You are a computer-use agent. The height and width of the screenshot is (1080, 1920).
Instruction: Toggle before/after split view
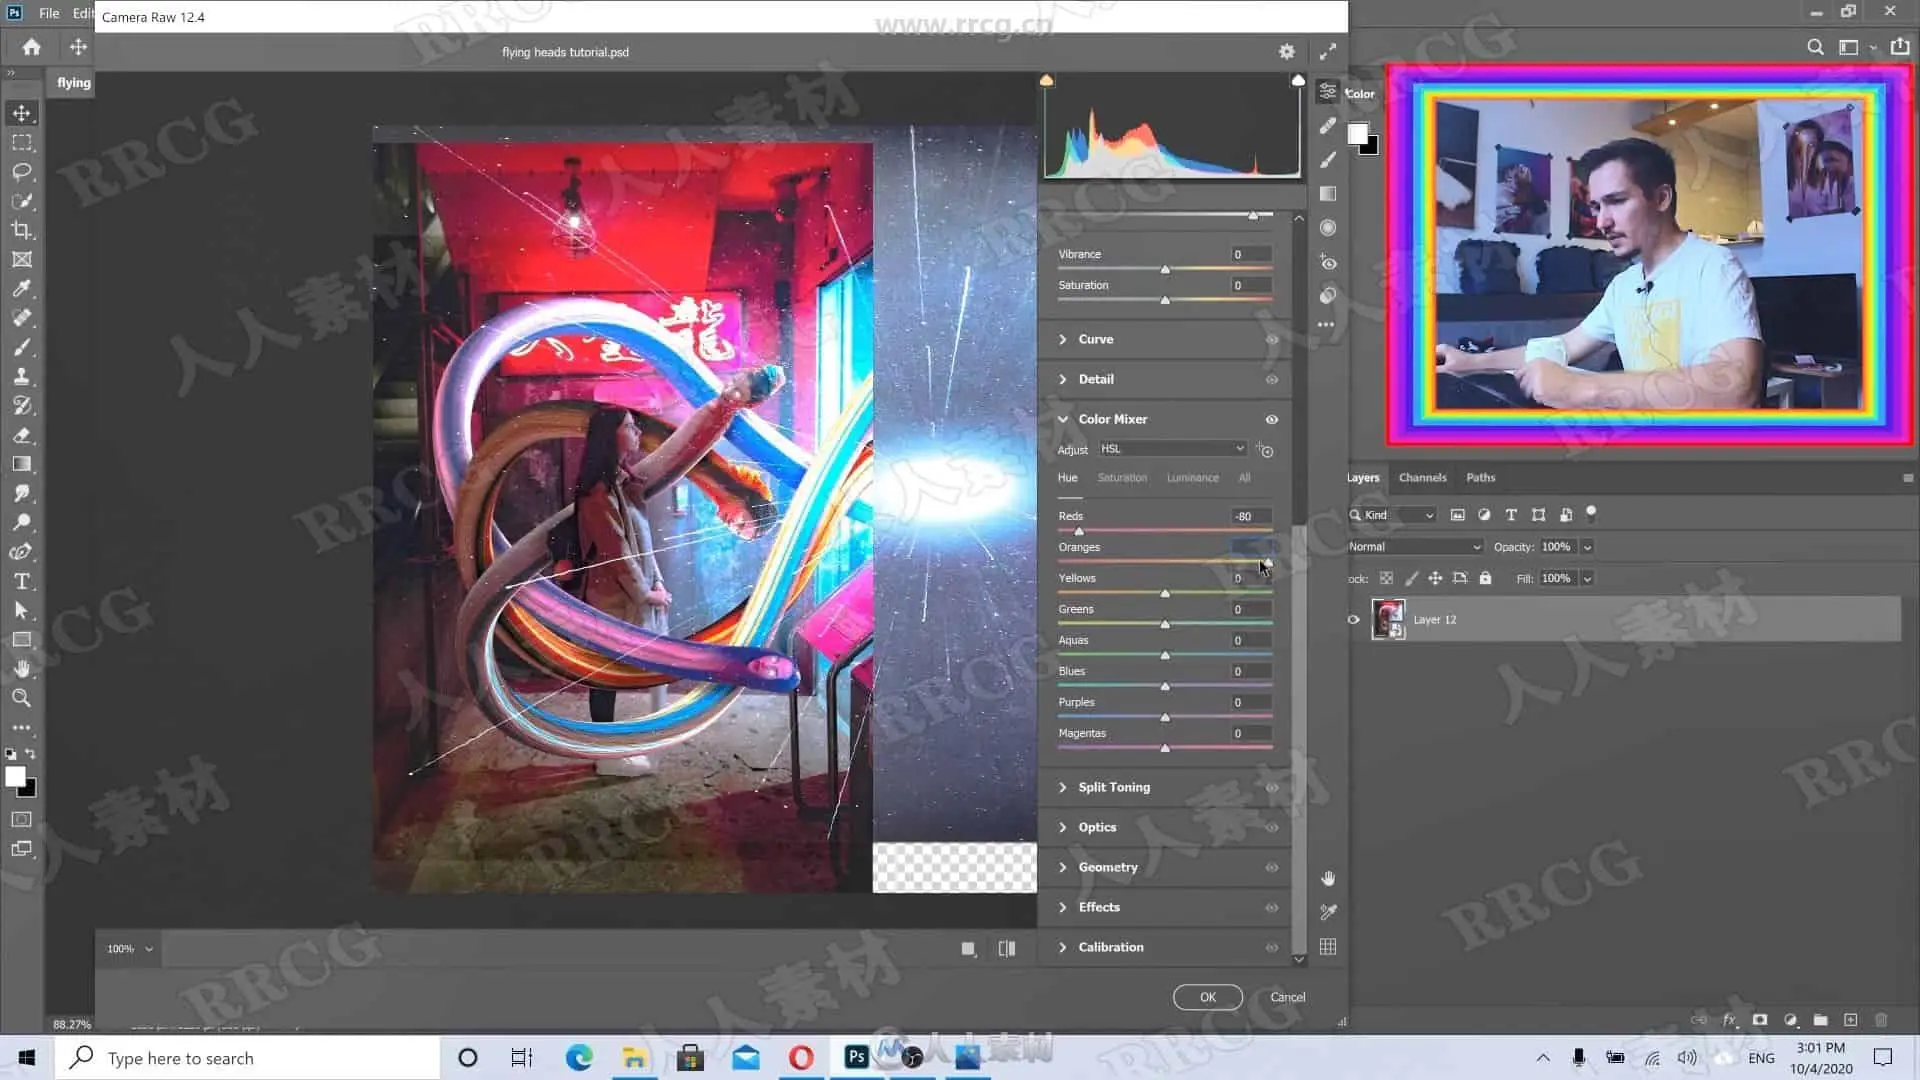point(1007,949)
